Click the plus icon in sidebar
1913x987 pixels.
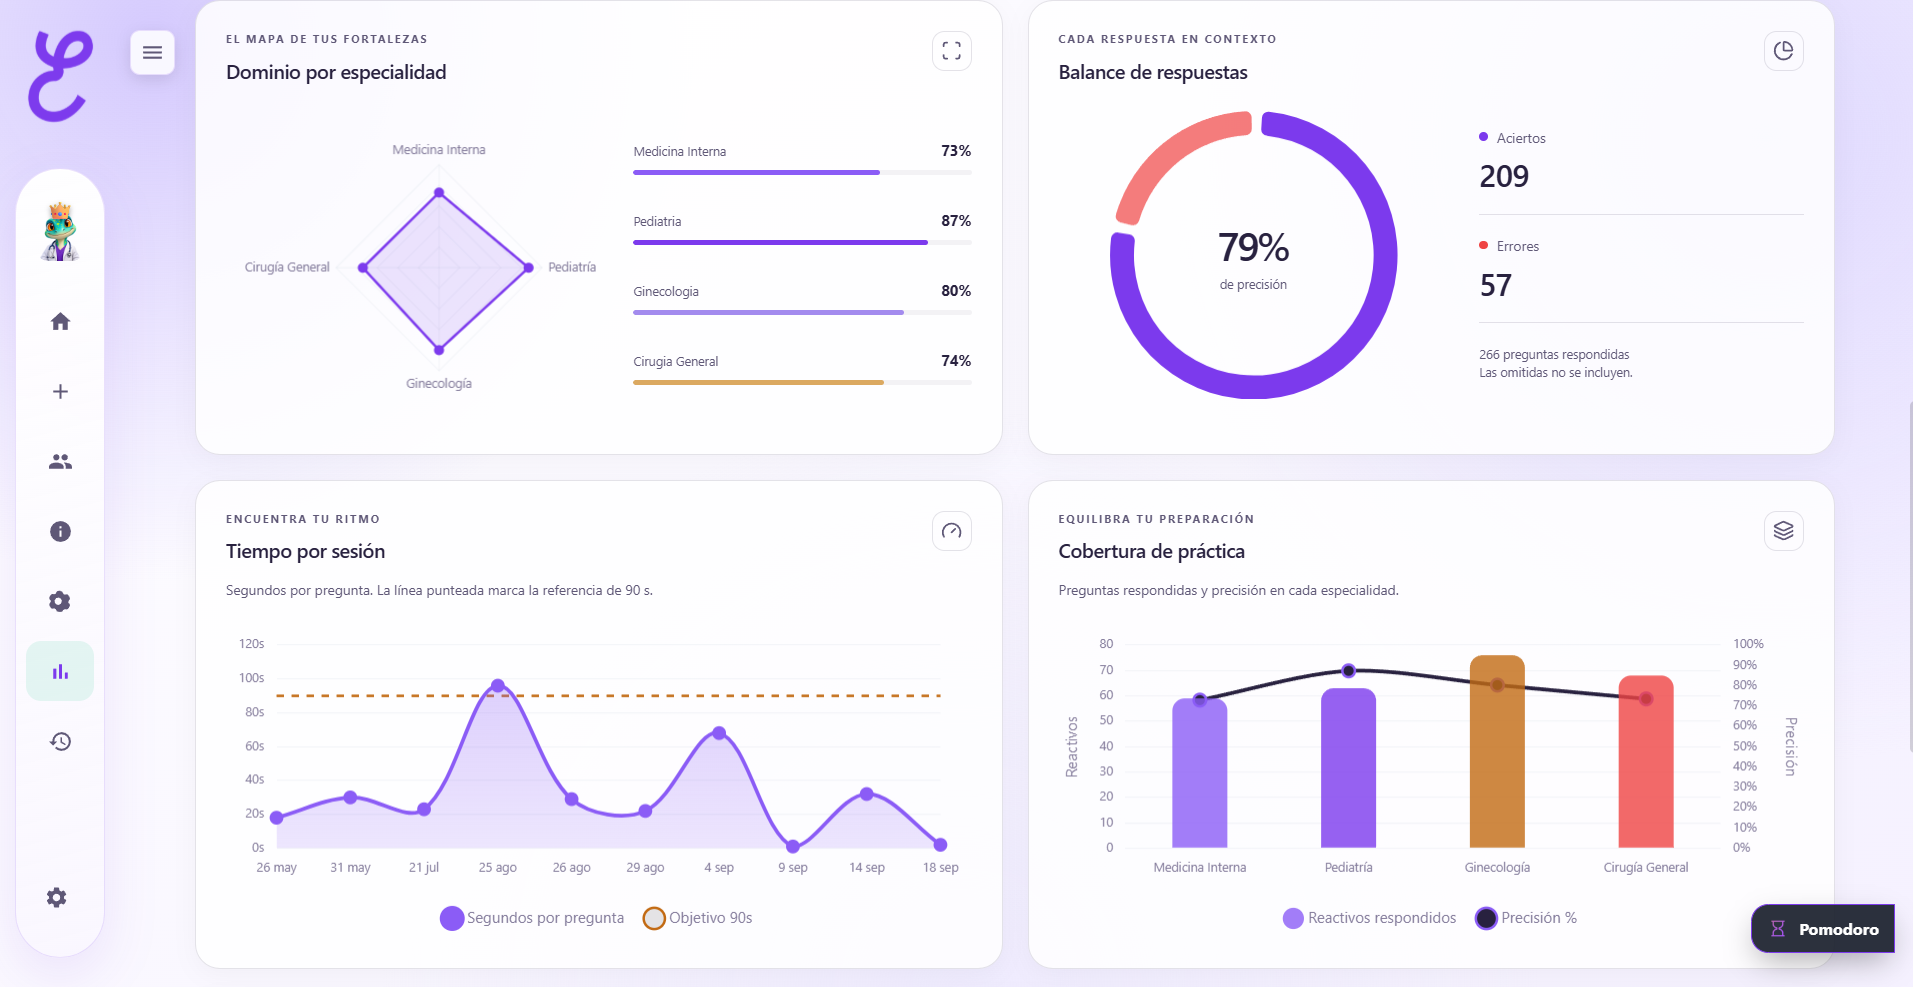[60, 391]
